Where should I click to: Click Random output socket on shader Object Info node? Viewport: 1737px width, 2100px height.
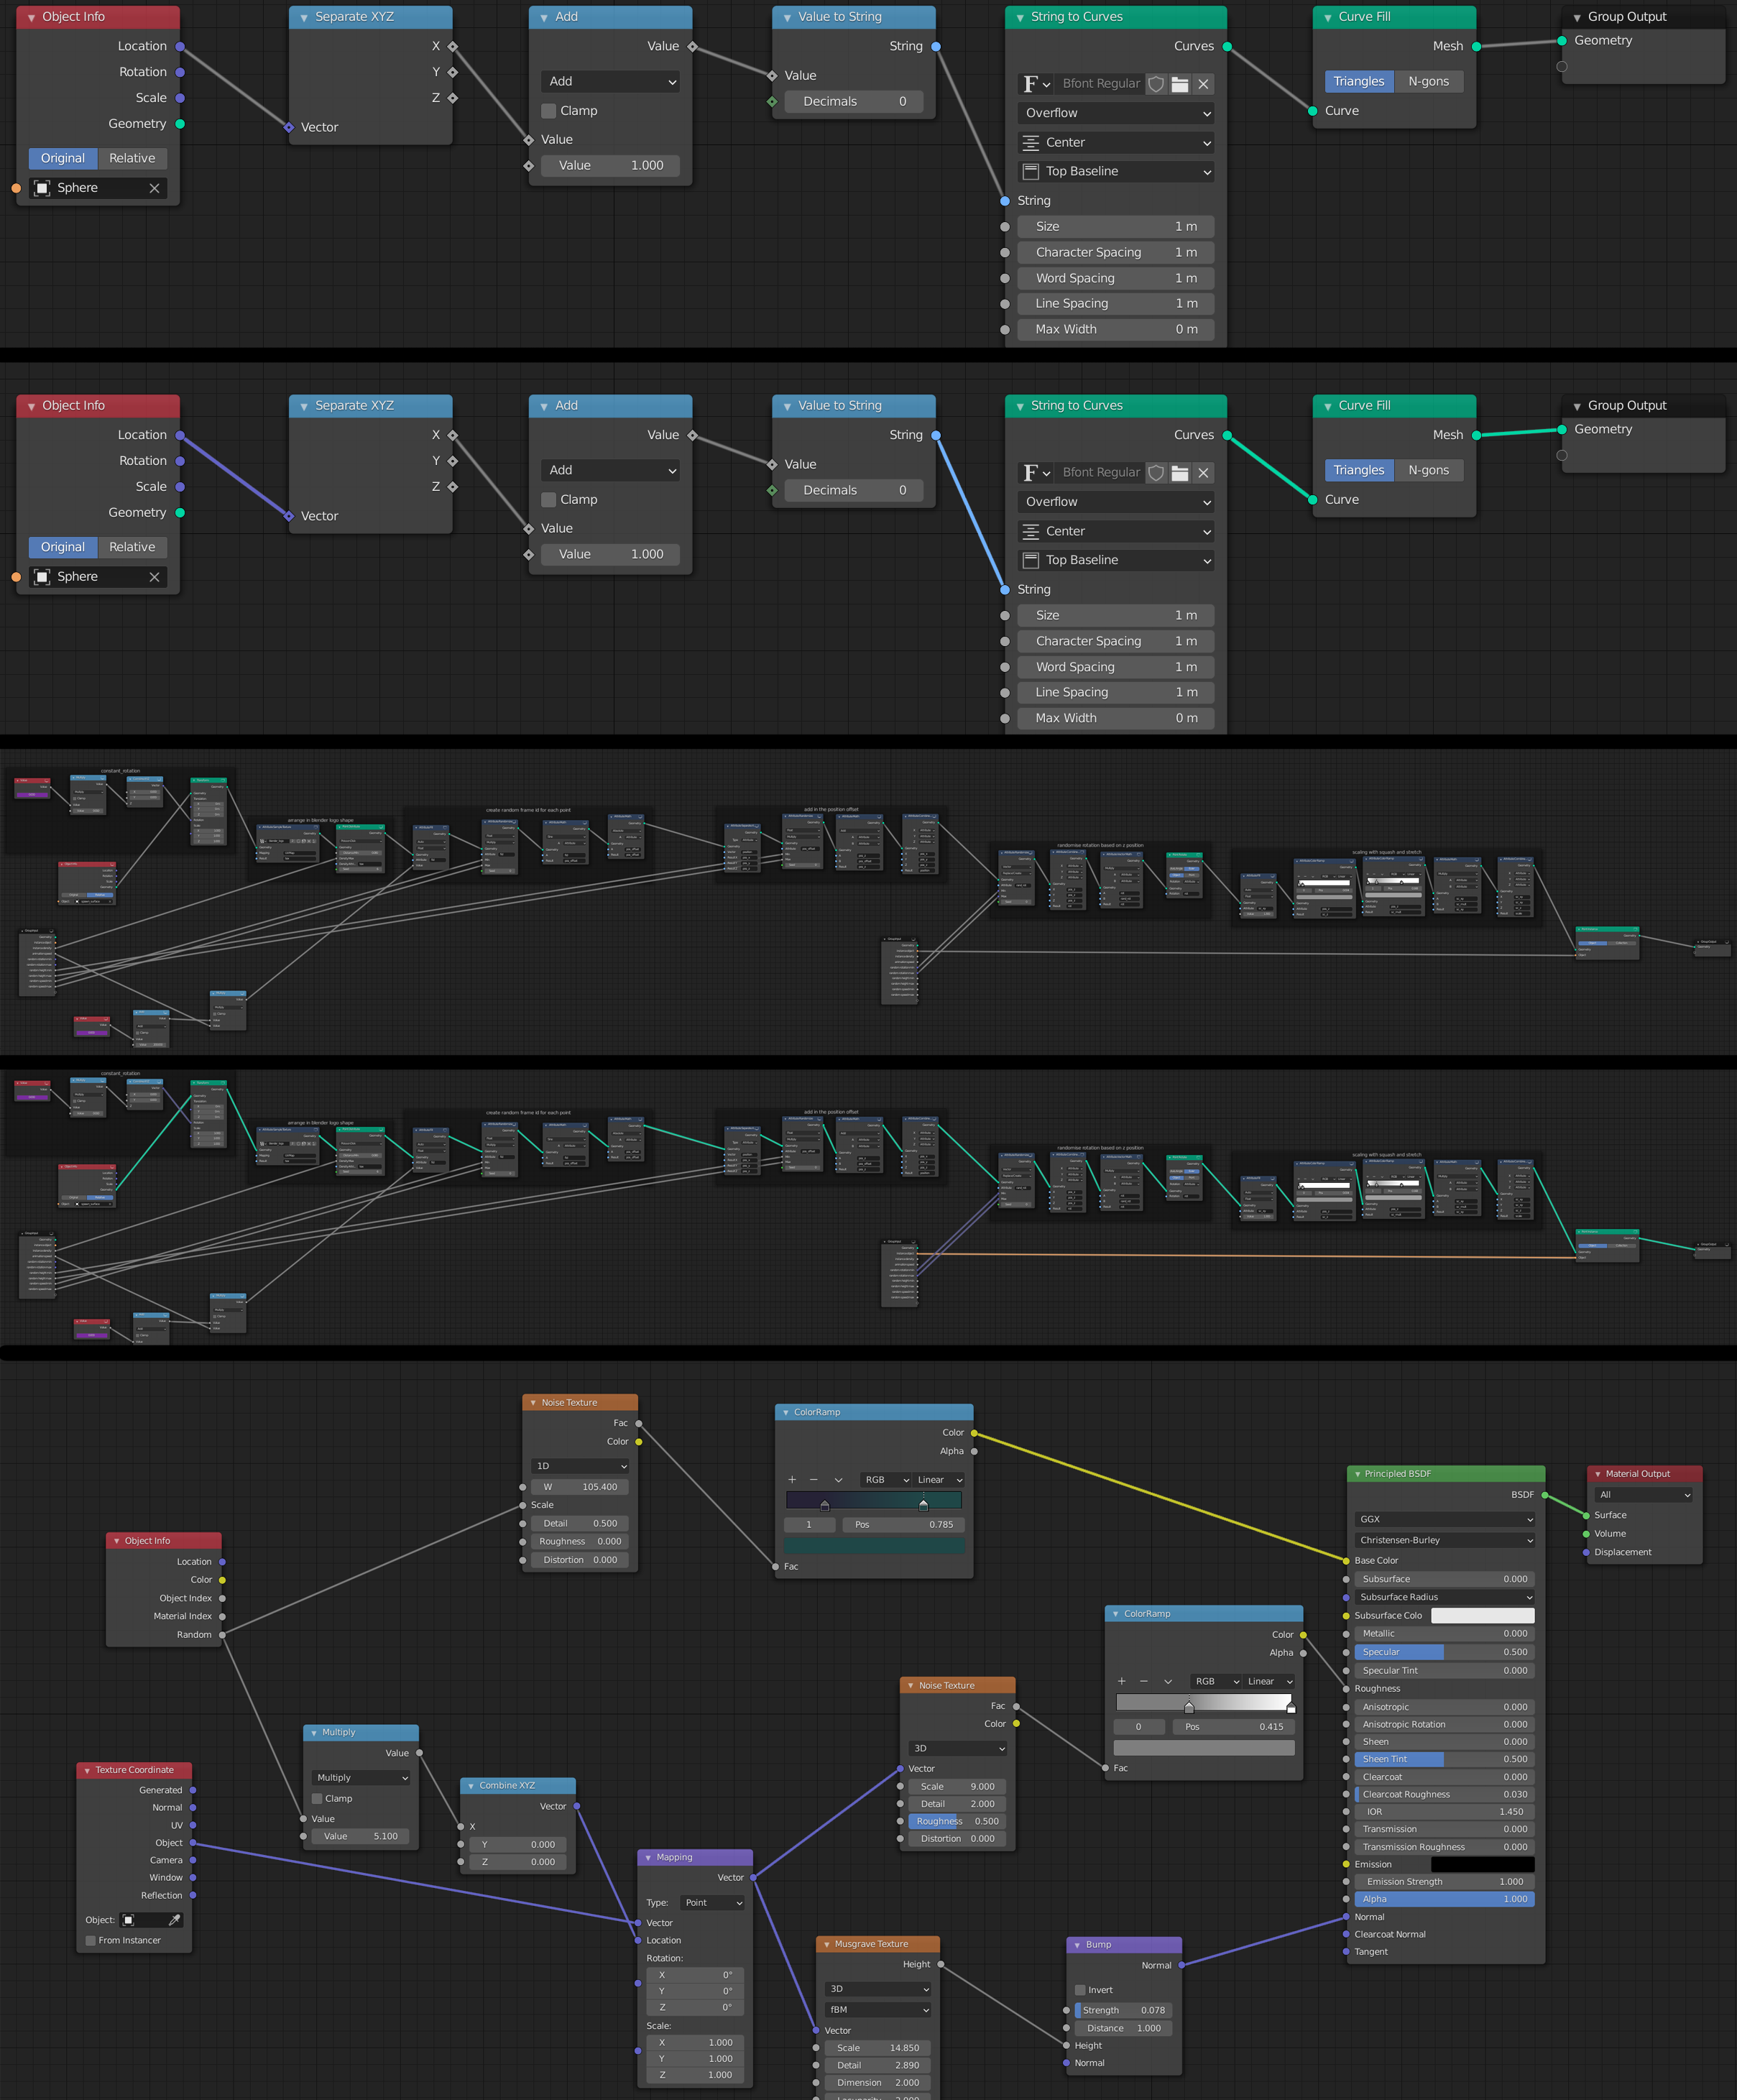coord(222,1635)
